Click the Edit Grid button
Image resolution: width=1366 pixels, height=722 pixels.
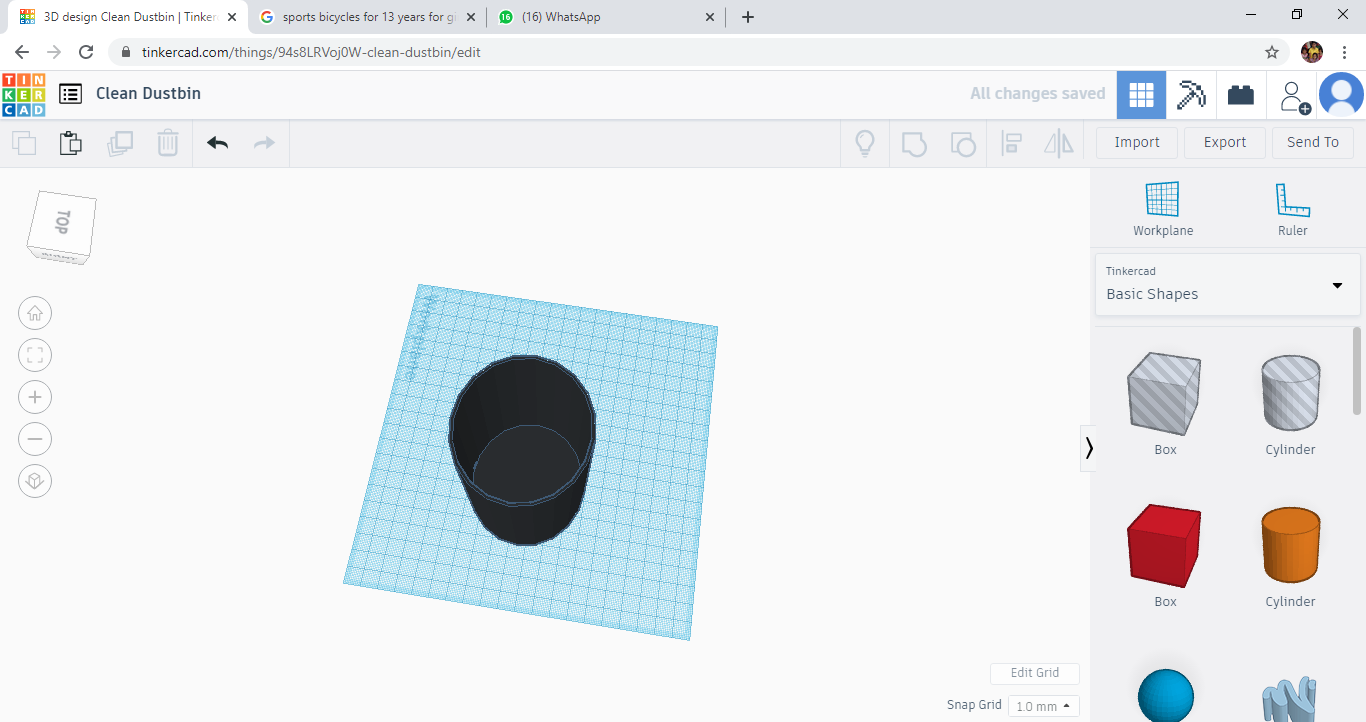1035,673
